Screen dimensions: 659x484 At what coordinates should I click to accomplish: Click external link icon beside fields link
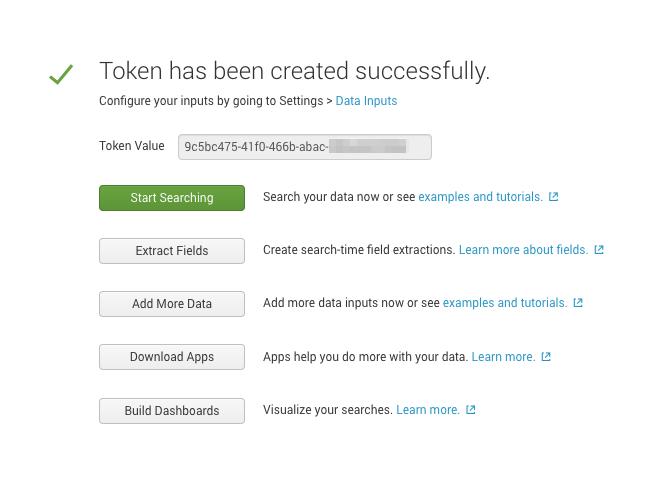[599, 250]
